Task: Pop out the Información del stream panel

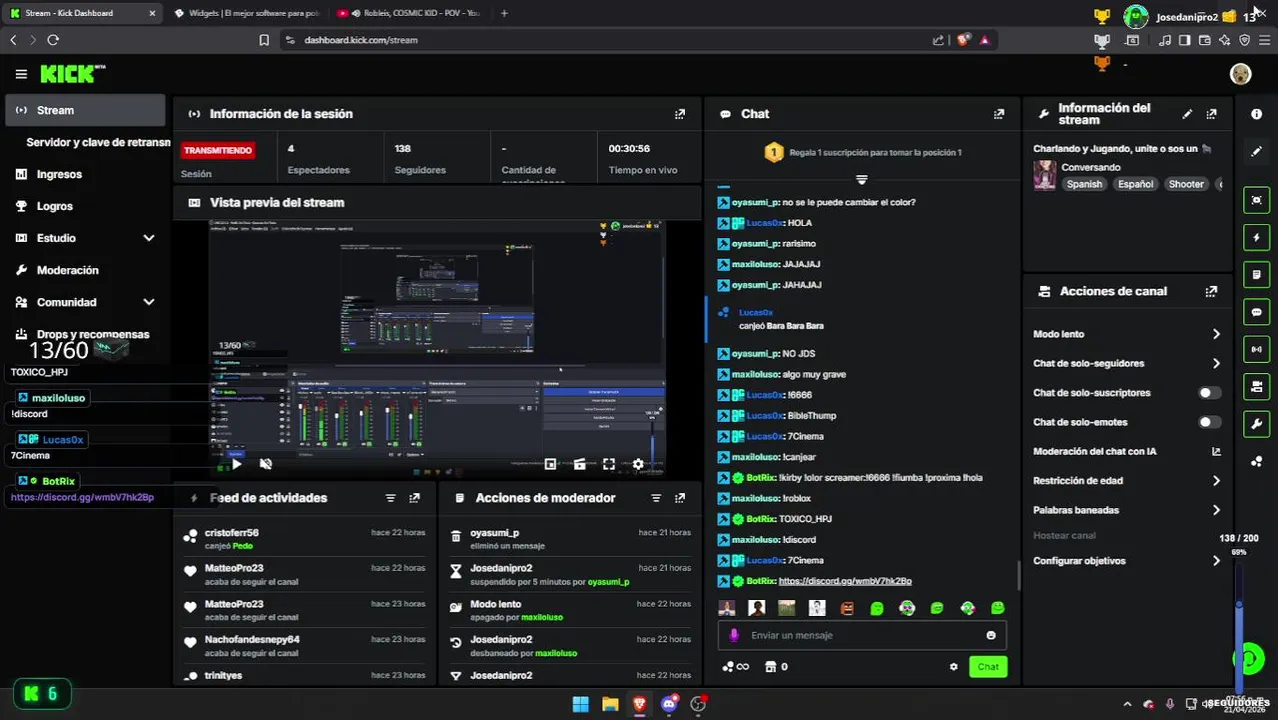Action: (x=1212, y=114)
